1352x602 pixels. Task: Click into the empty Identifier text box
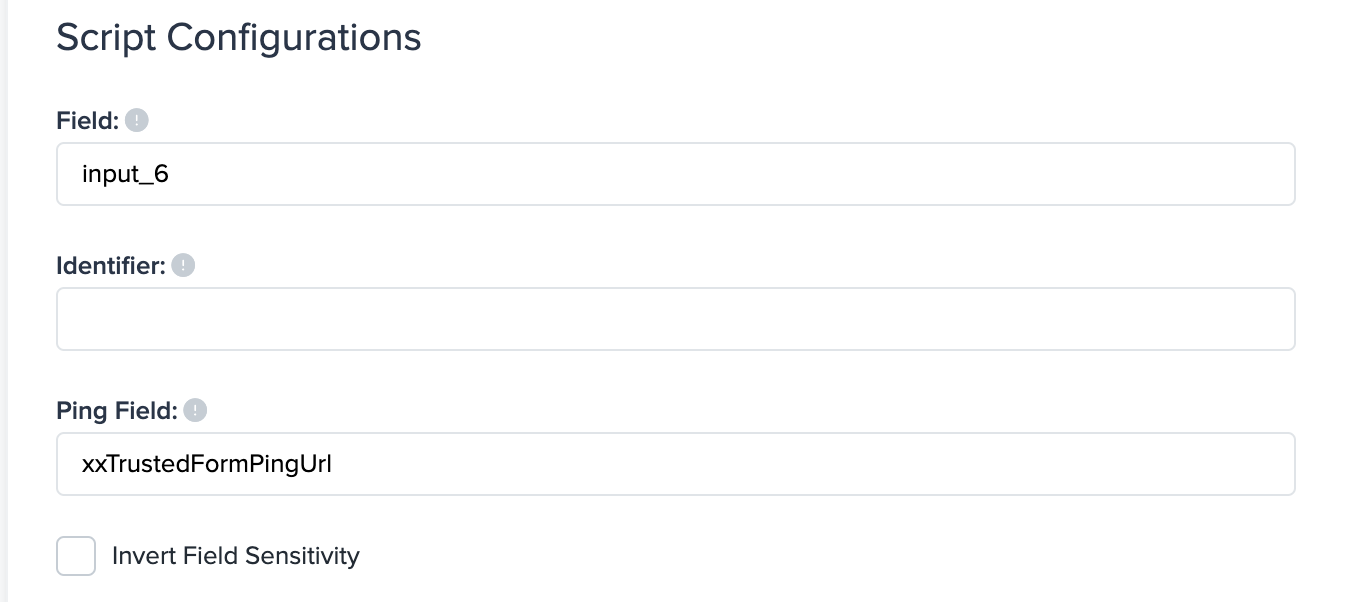[x=675, y=319]
